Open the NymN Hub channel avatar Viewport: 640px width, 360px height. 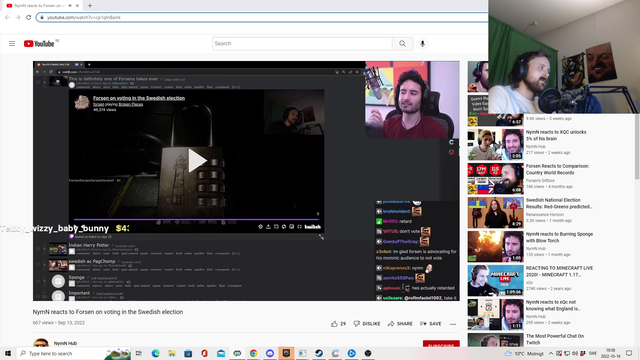41,343
